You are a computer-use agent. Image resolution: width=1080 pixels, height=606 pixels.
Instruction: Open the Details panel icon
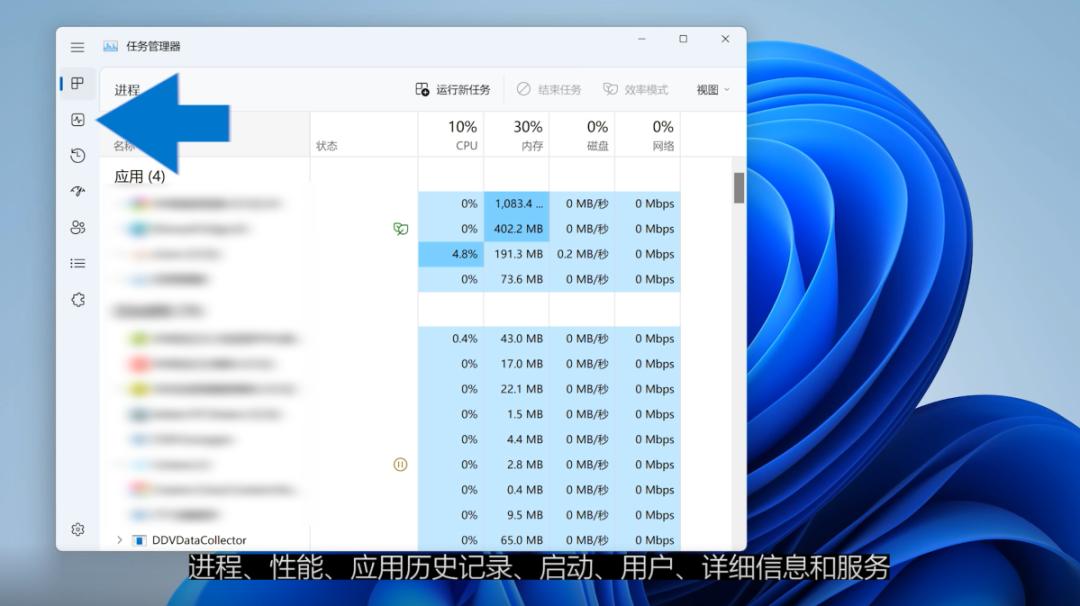(x=78, y=263)
